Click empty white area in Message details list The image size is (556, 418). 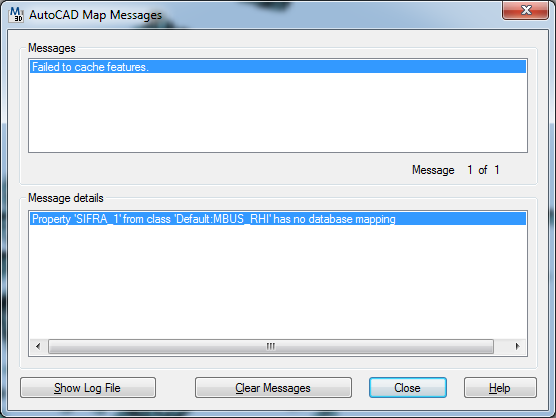pos(278,282)
